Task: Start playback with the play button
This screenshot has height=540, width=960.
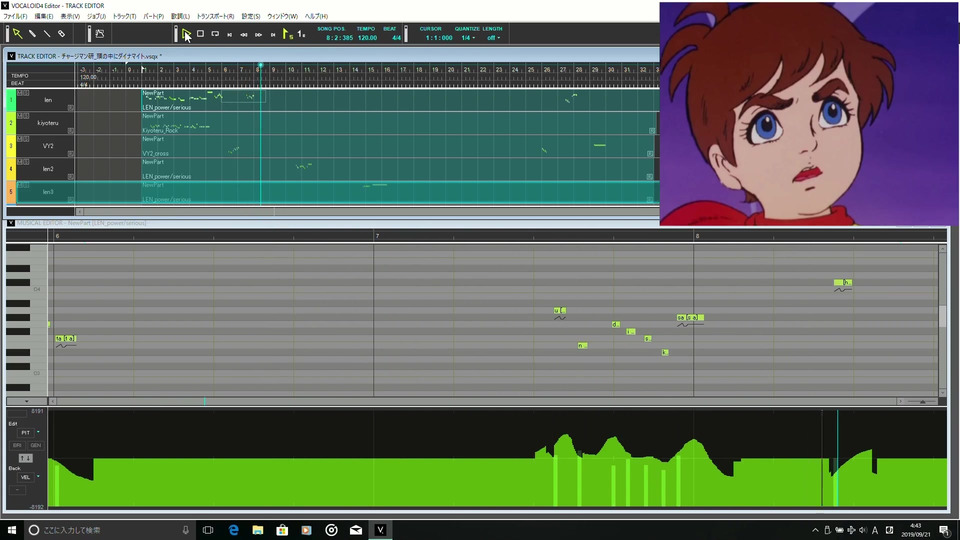Action: tap(186, 34)
